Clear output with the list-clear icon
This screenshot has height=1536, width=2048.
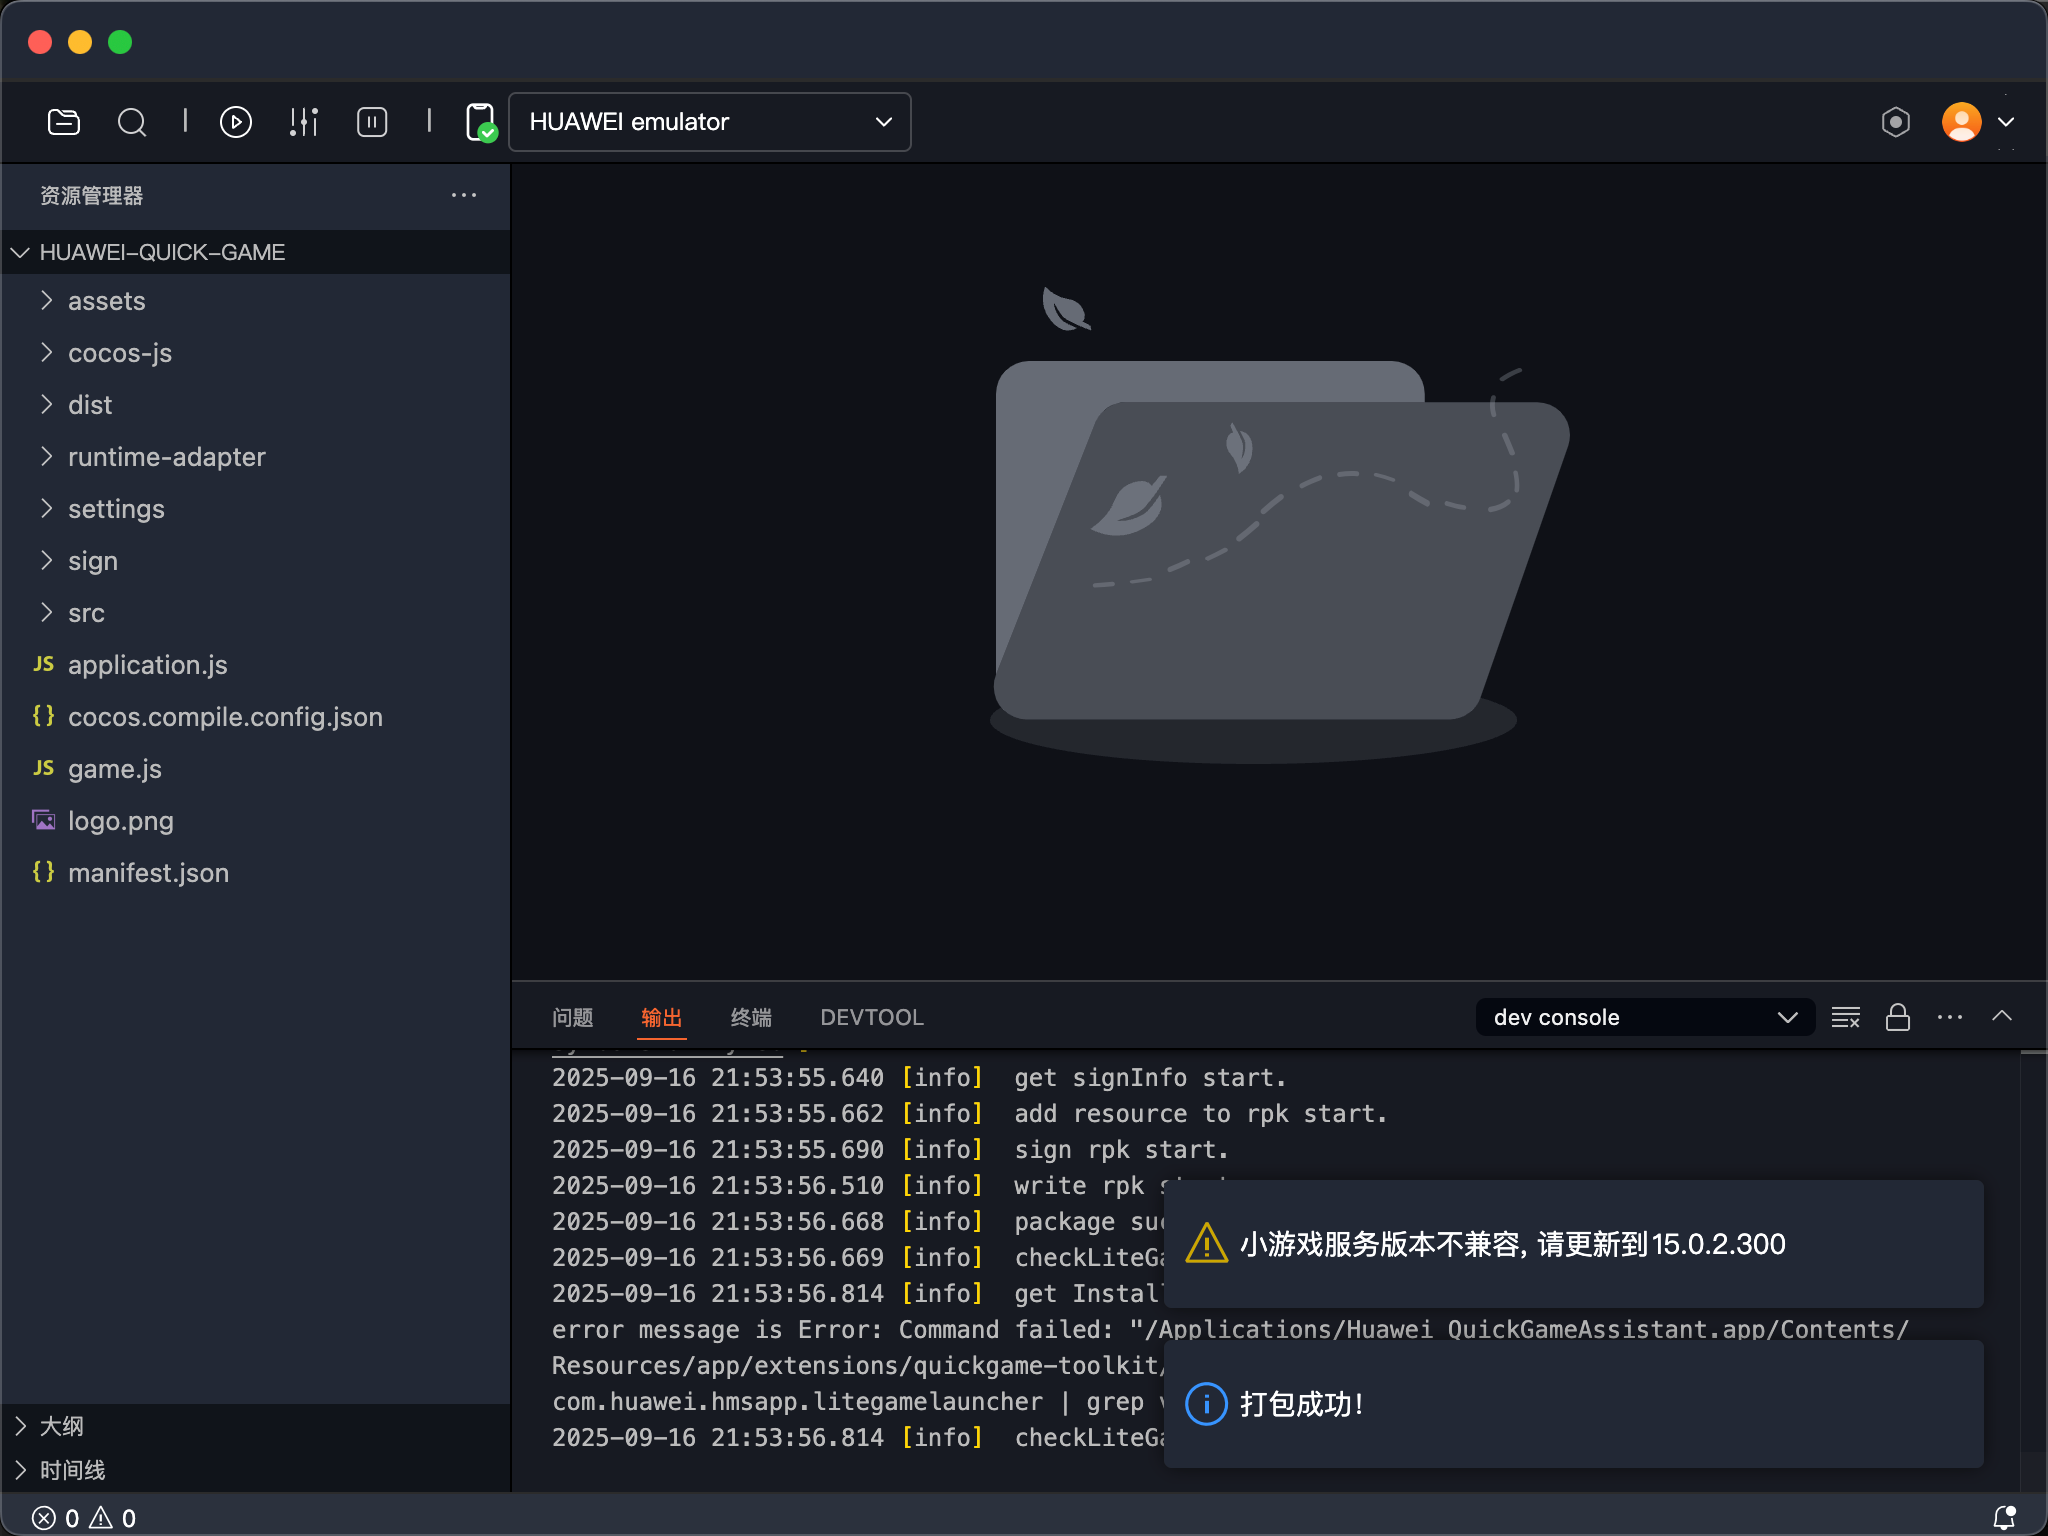pos(1845,1018)
